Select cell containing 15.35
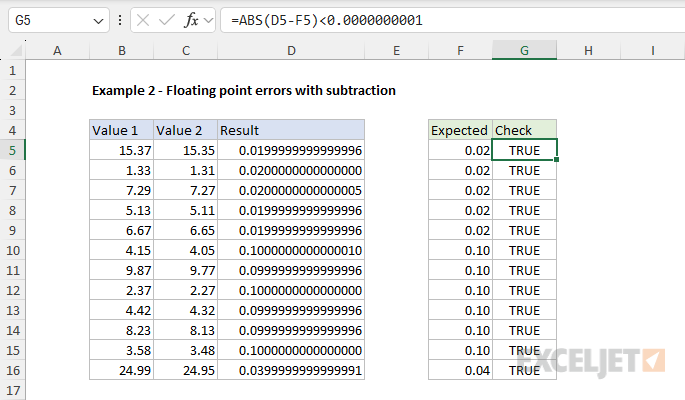 coord(186,150)
